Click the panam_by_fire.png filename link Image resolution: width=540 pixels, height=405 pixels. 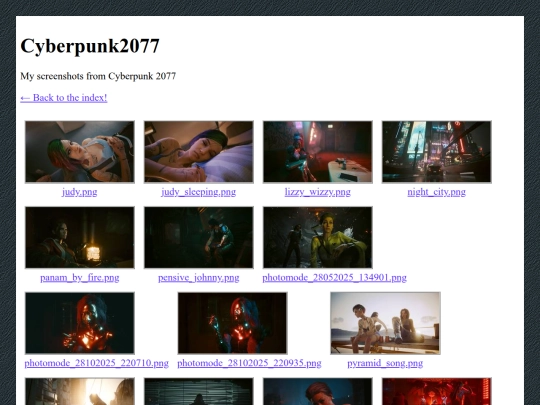(80, 278)
